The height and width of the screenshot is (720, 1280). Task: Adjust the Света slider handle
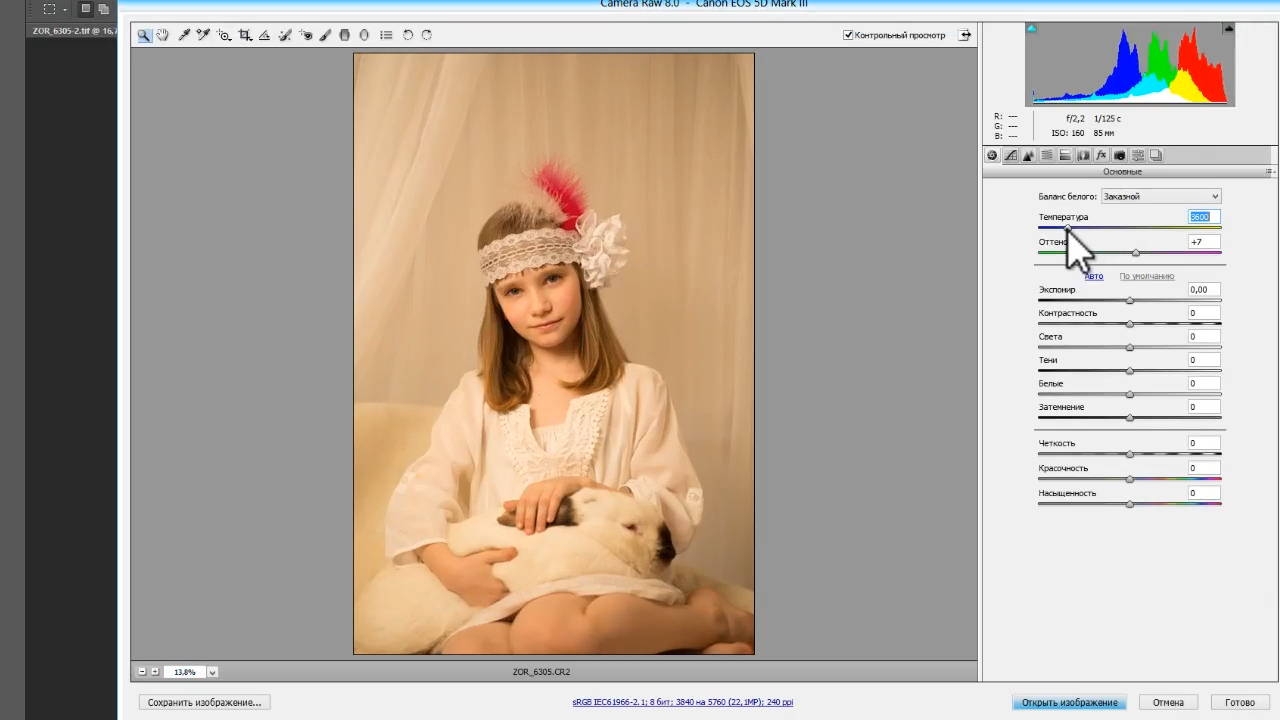pos(1130,347)
